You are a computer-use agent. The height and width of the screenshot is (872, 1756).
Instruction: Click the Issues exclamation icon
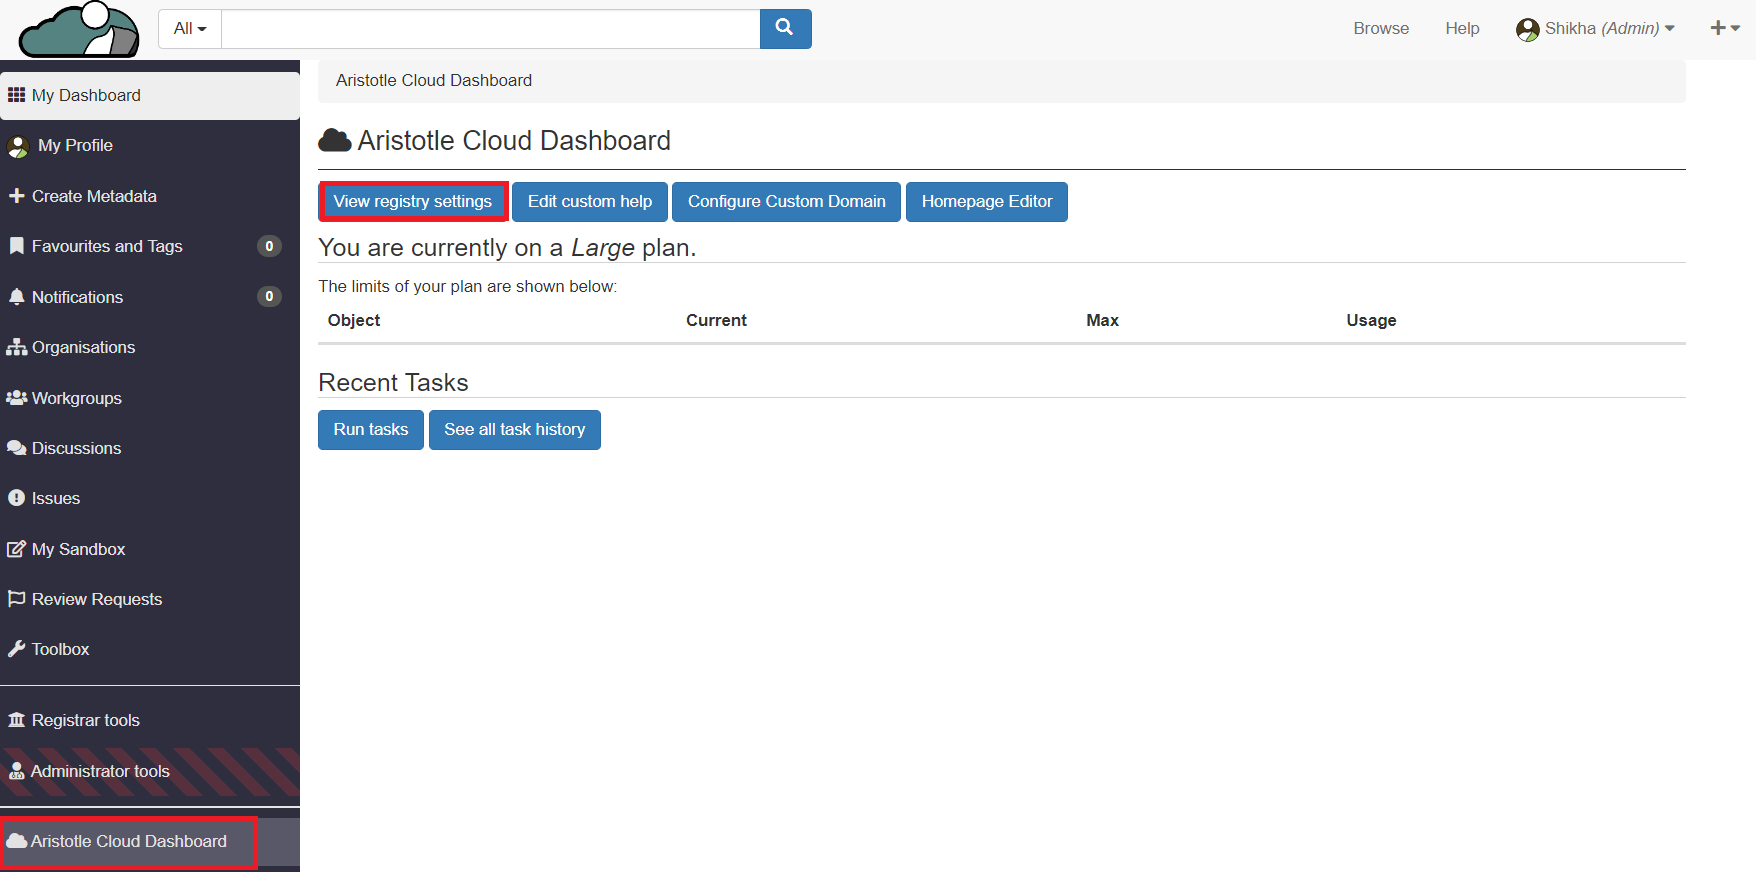17,498
